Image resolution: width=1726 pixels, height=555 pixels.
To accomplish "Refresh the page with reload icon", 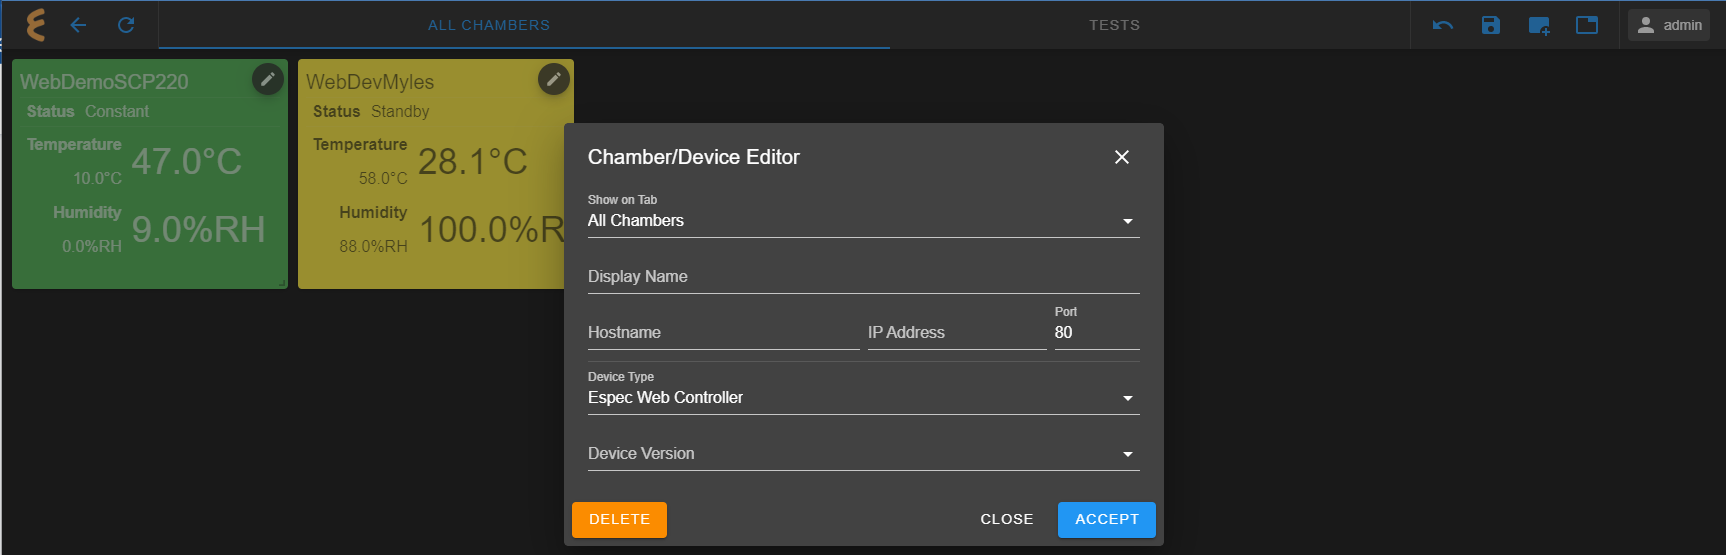I will point(126,25).
